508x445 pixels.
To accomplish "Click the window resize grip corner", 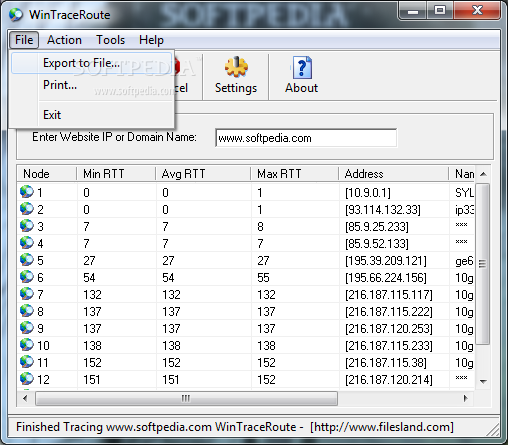I will pos(493,430).
